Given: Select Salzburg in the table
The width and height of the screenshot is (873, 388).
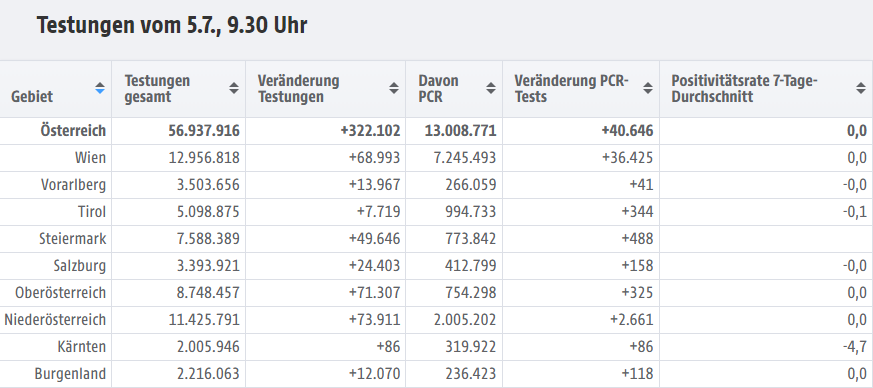Looking at the screenshot, I should [80, 266].
